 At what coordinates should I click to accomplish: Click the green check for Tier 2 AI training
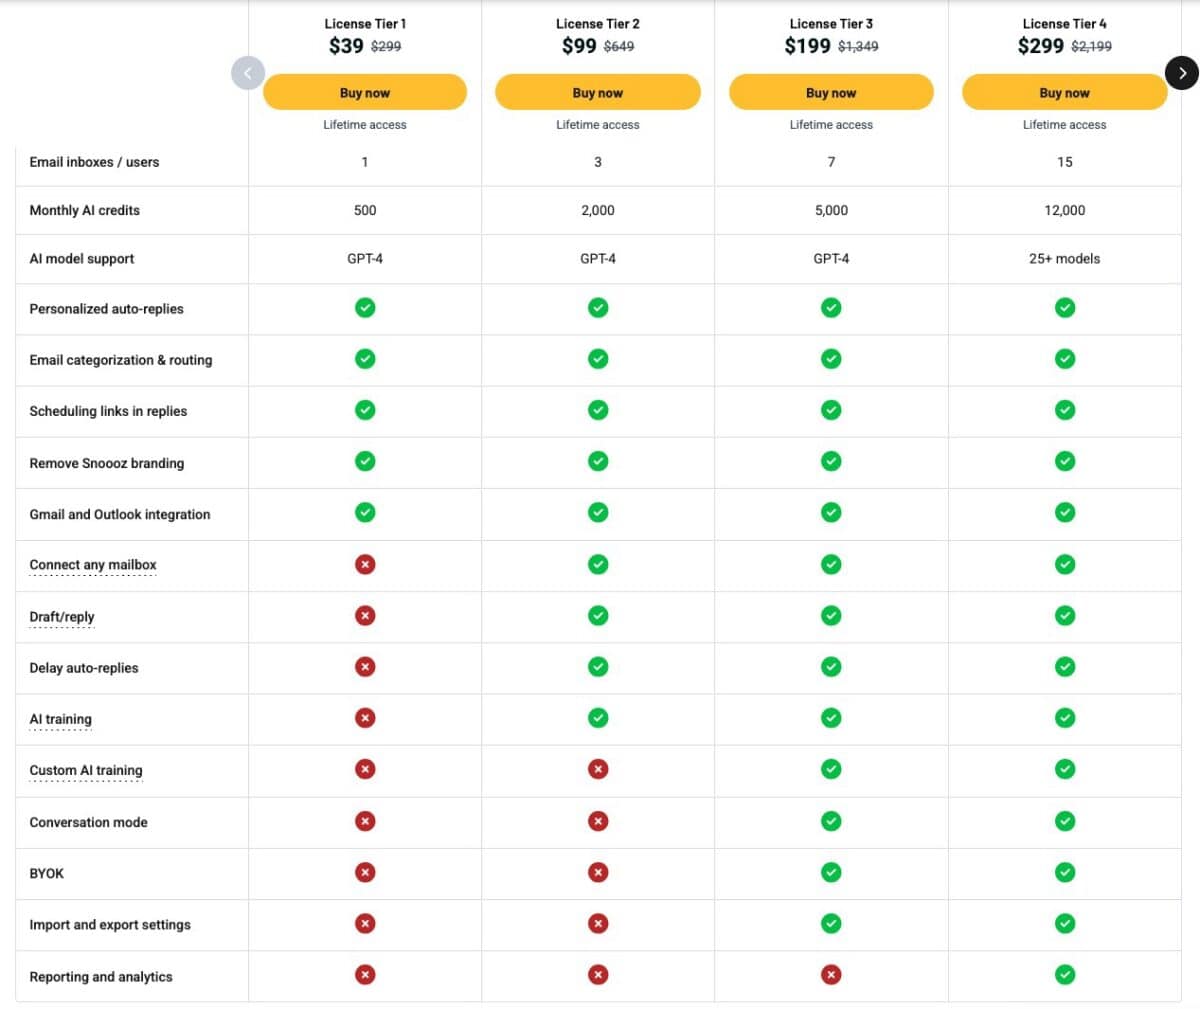[597, 717]
